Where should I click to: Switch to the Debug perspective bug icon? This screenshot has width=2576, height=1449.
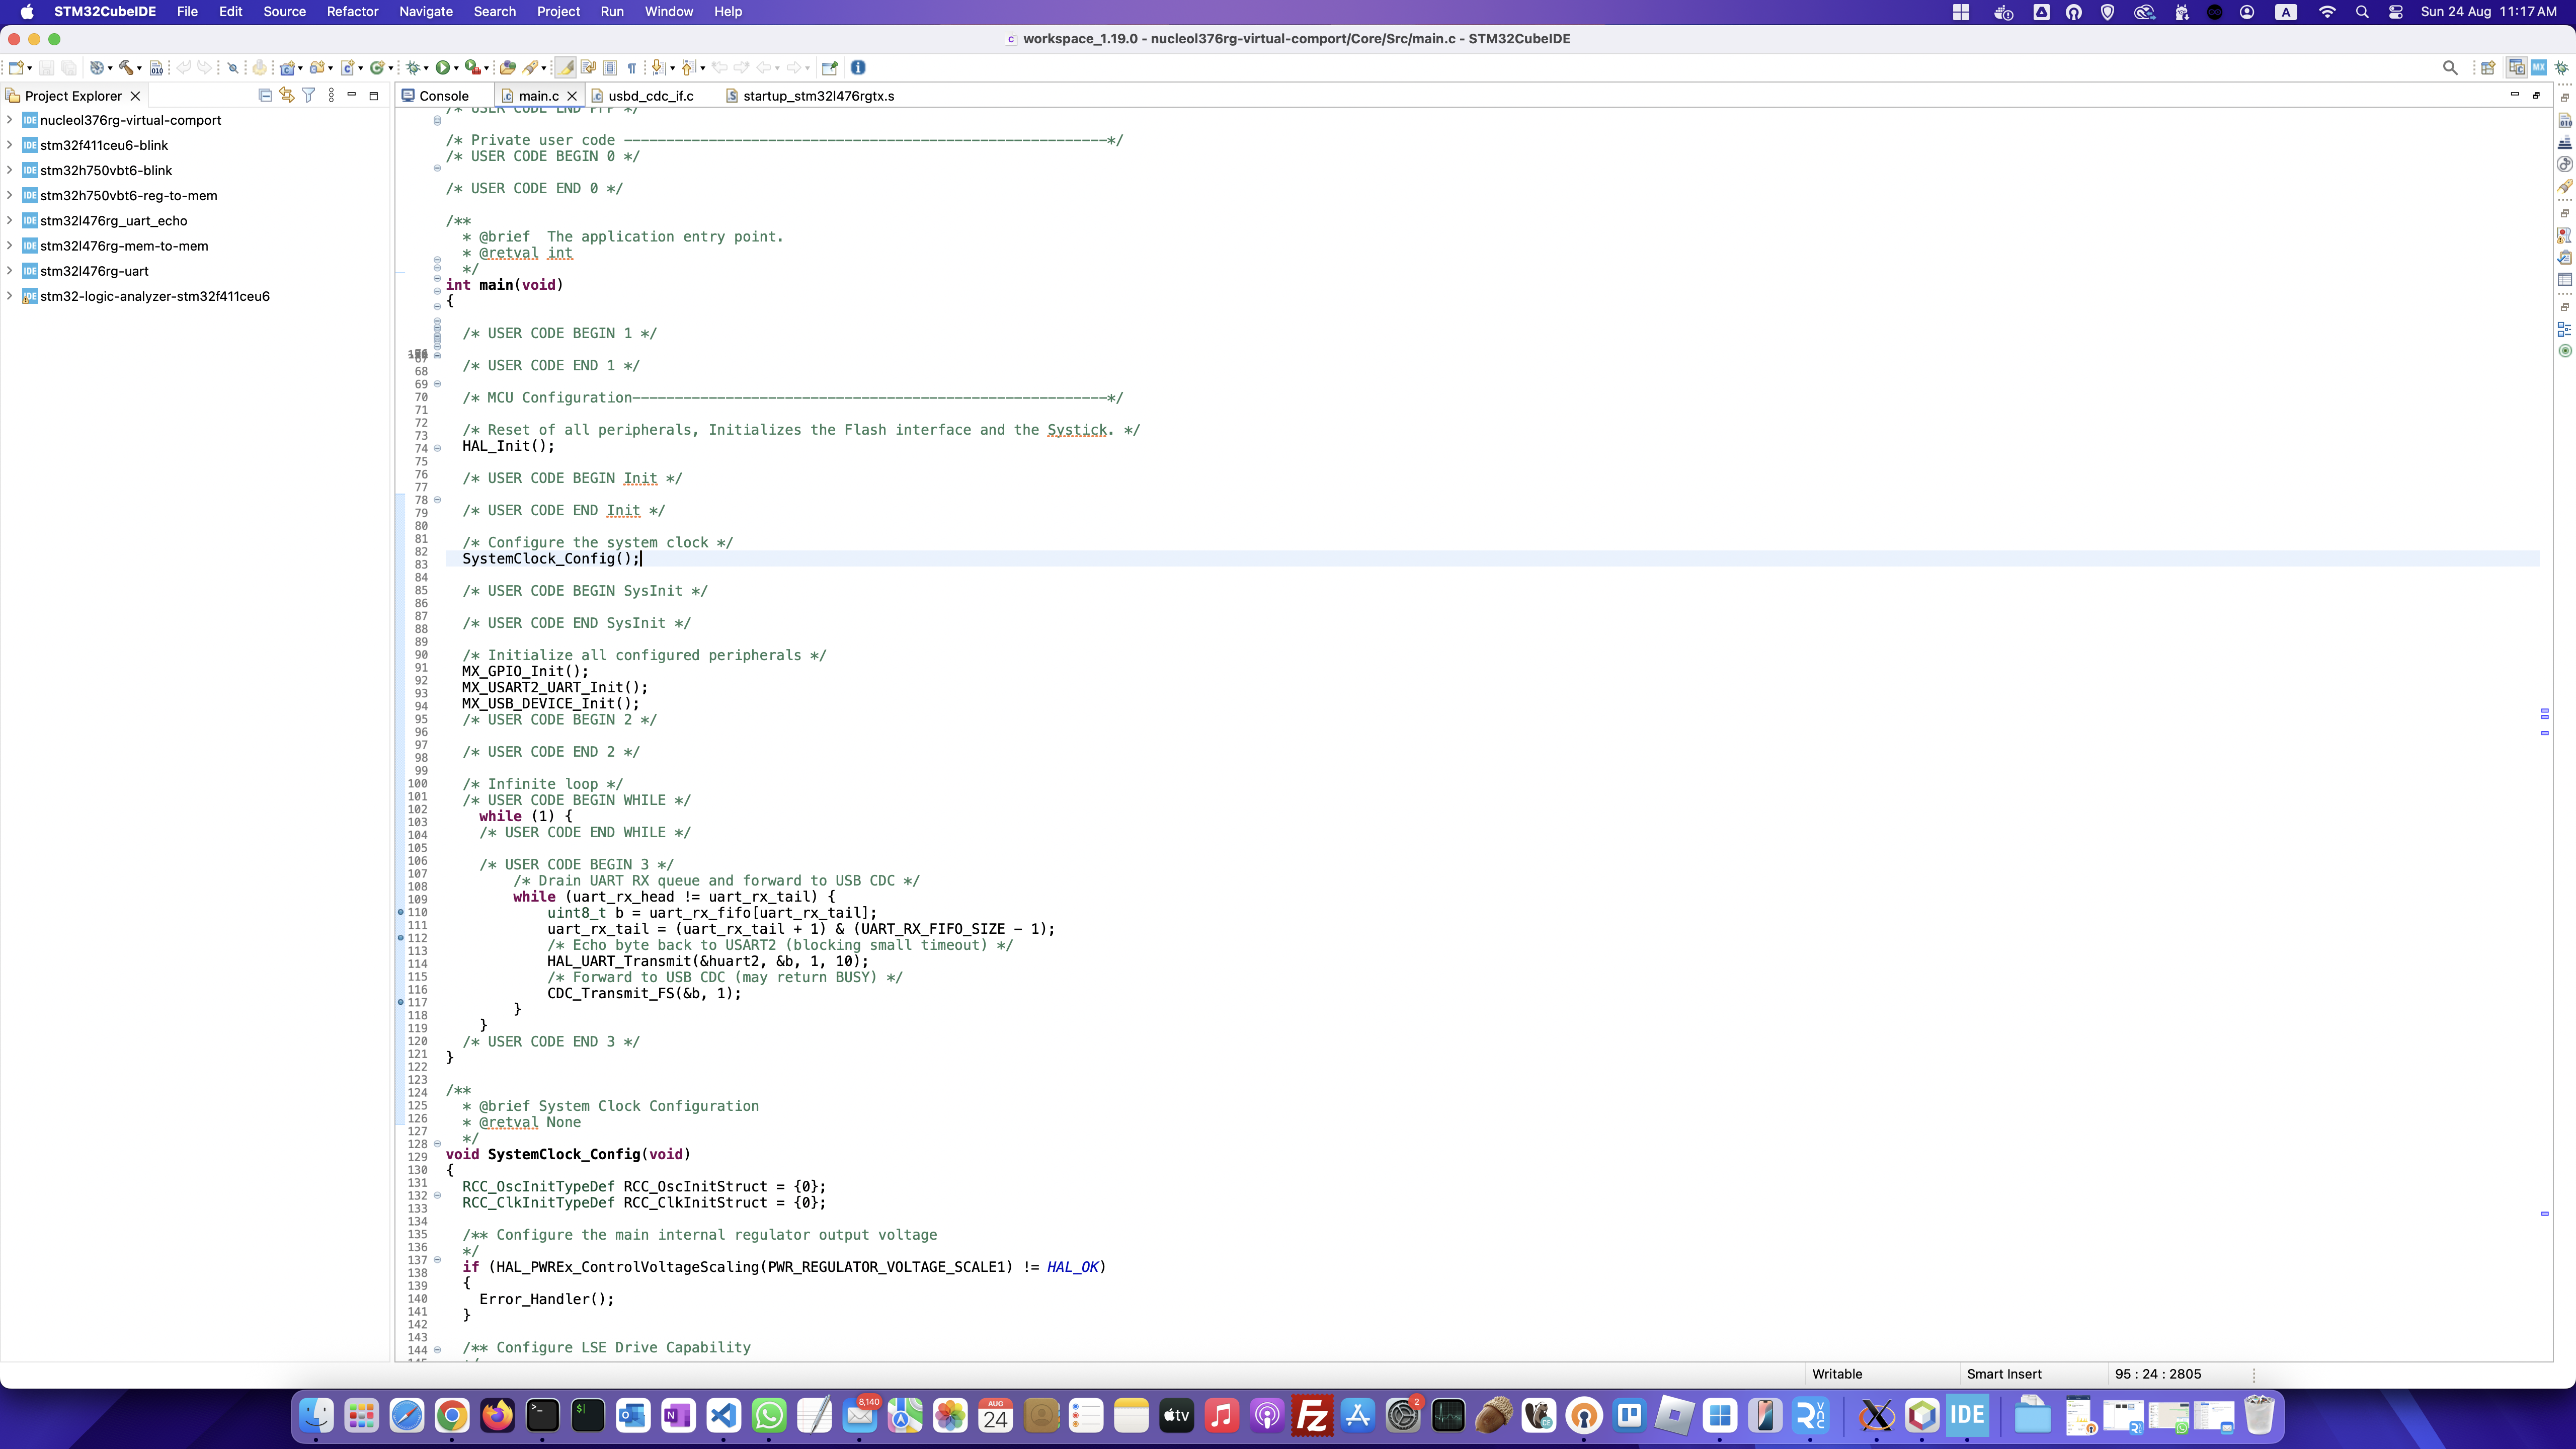(x=2562, y=68)
